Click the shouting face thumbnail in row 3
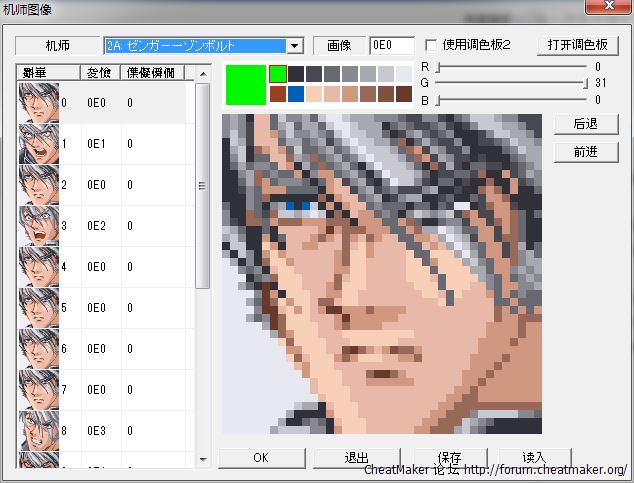Image resolution: width=634 pixels, height=483 pixels. tap(38, 226)
